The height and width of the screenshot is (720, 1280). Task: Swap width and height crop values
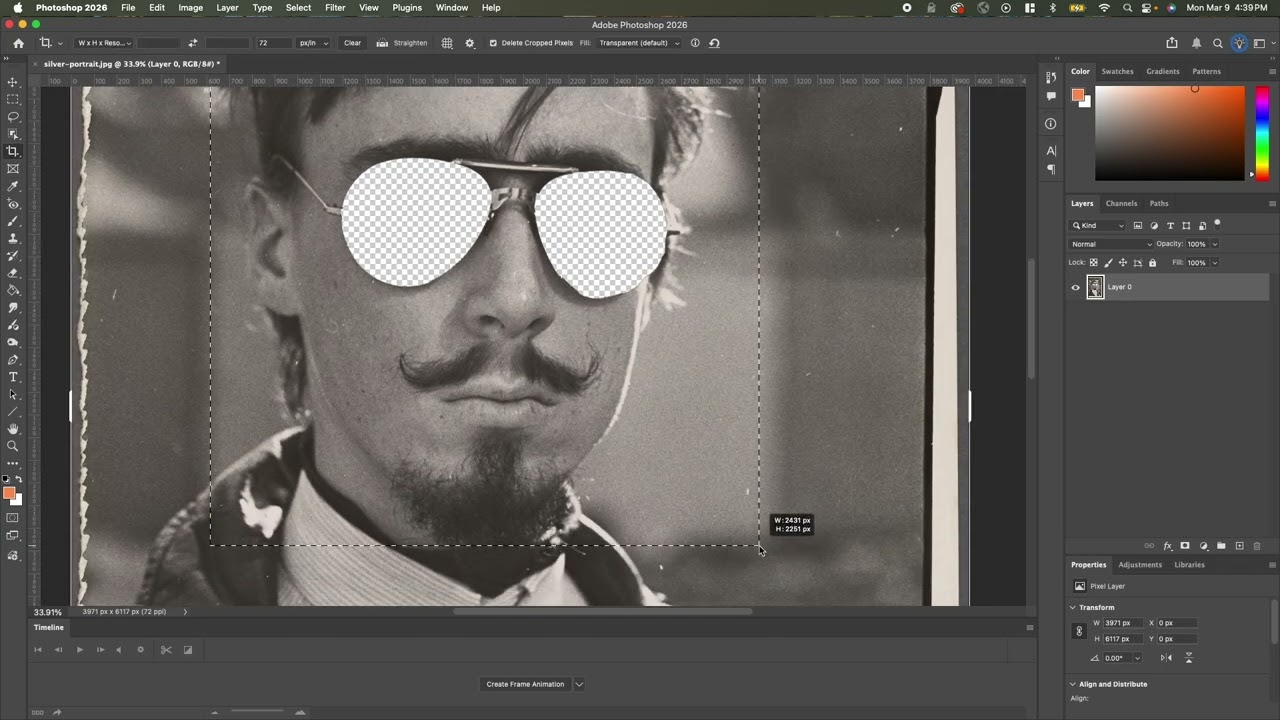click(x=192, y=43)
